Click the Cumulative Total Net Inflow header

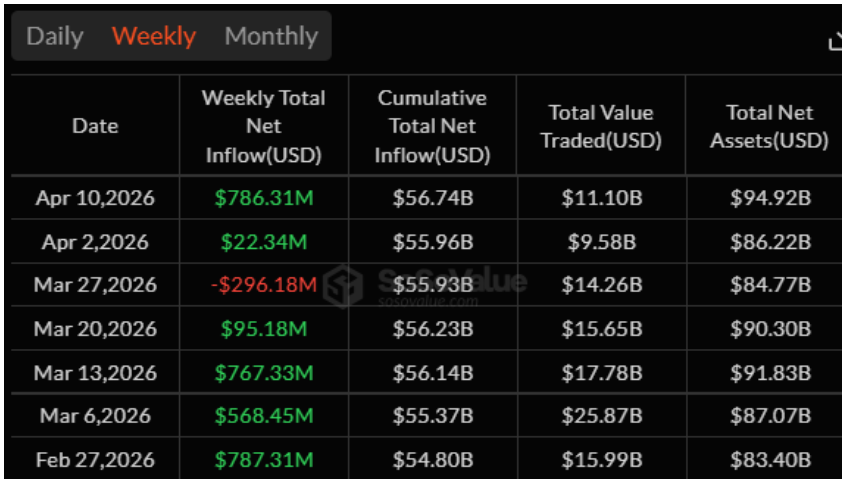[x=432, y=126]
